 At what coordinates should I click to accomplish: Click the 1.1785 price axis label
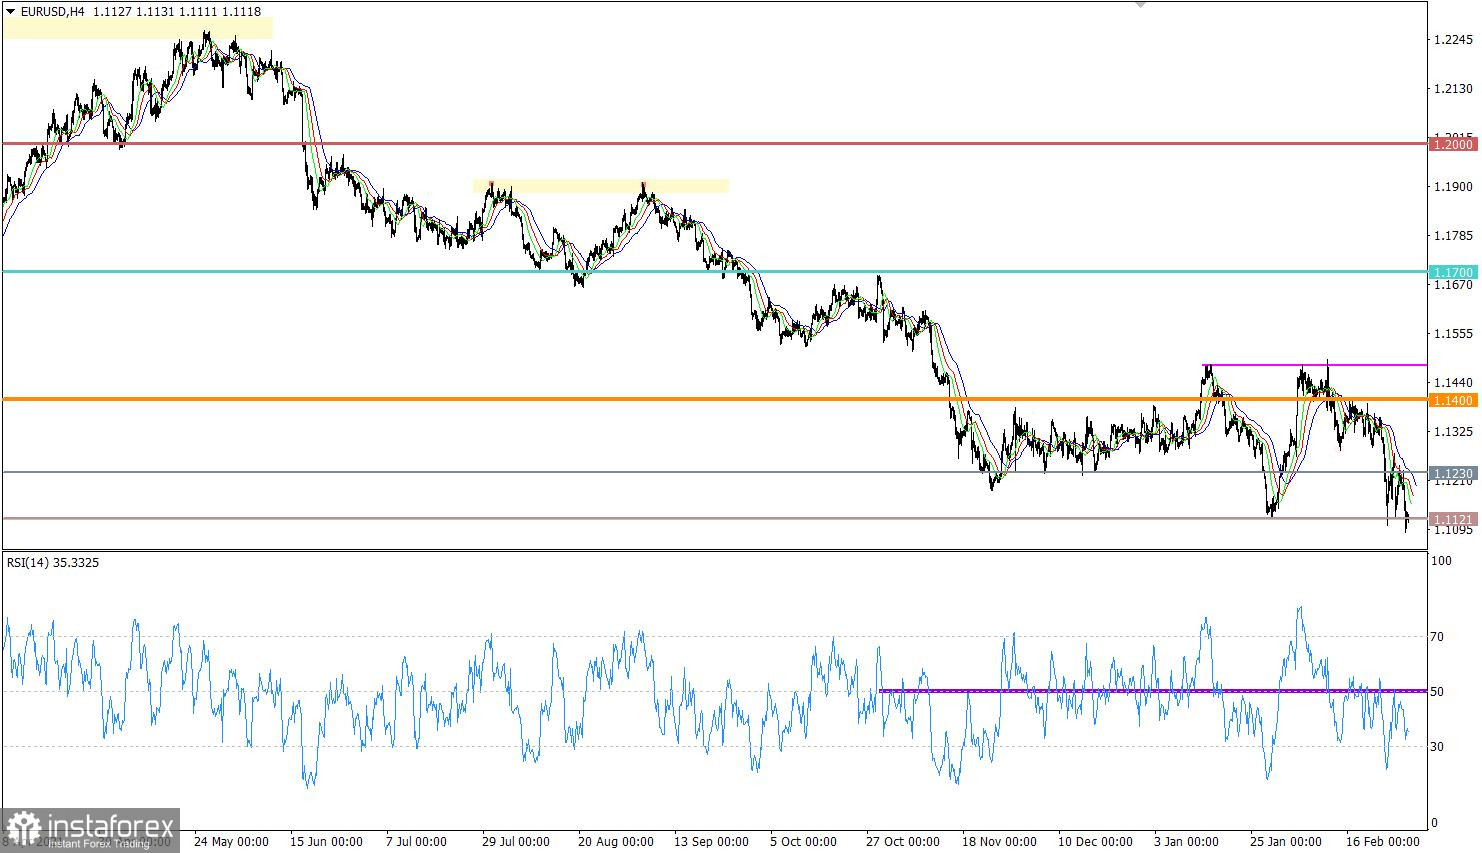[1454, 236]
